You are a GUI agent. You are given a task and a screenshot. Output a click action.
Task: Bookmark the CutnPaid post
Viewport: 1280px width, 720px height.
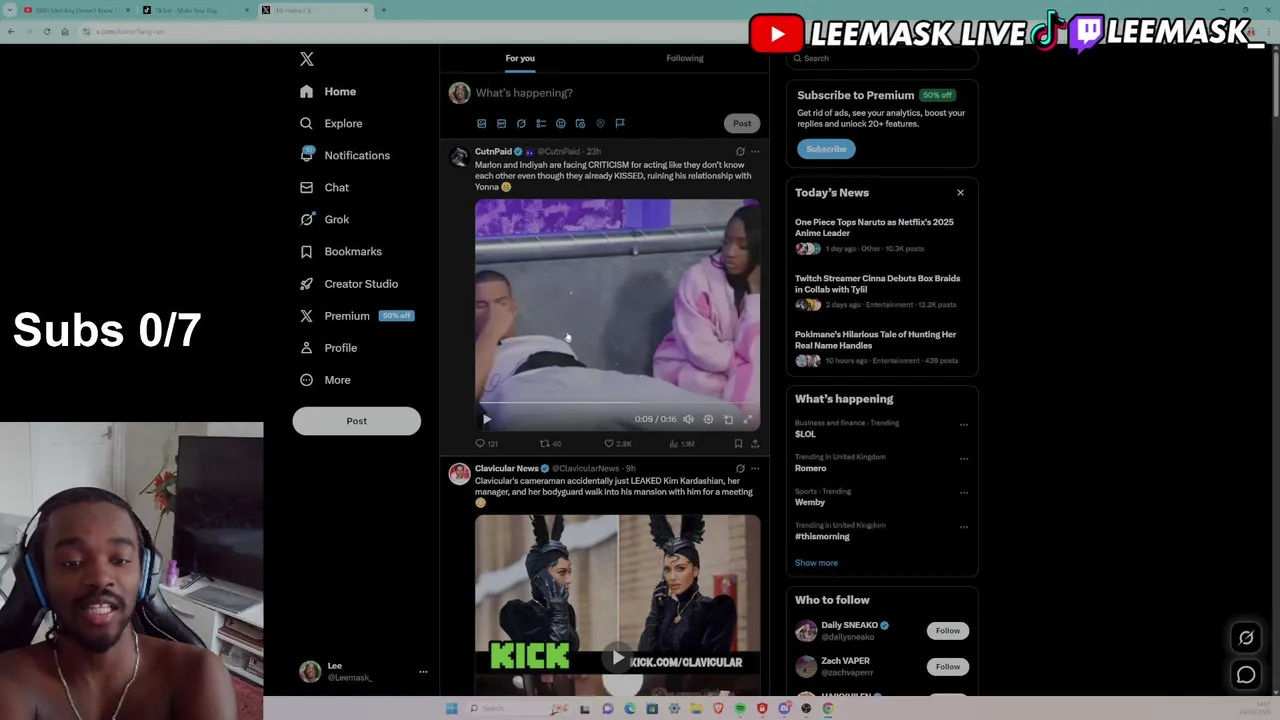click(738, 443)
